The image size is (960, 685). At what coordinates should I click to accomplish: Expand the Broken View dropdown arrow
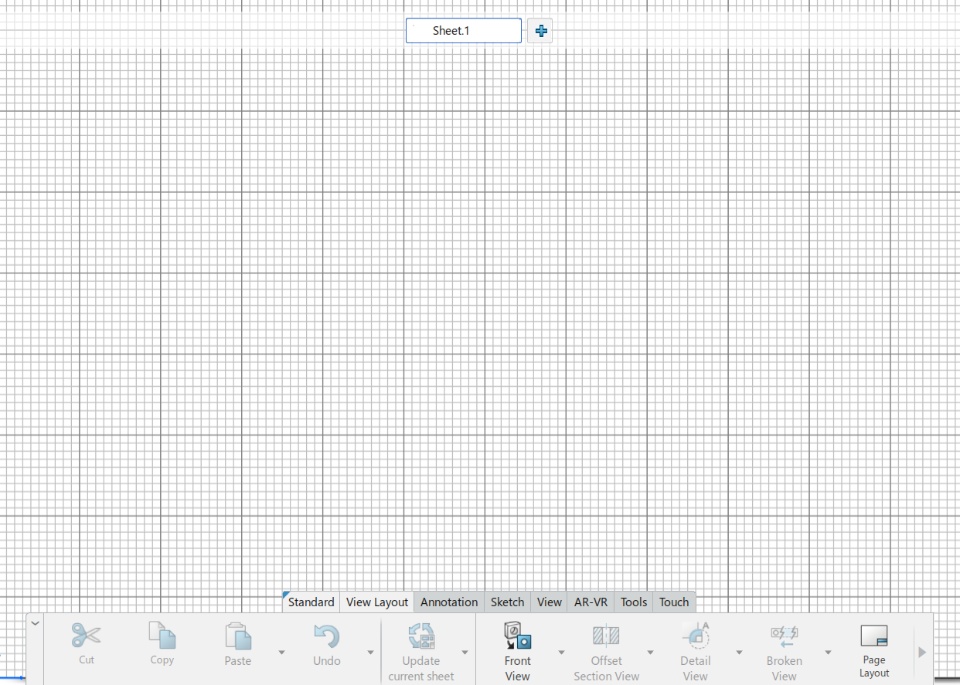coord(828,653)
